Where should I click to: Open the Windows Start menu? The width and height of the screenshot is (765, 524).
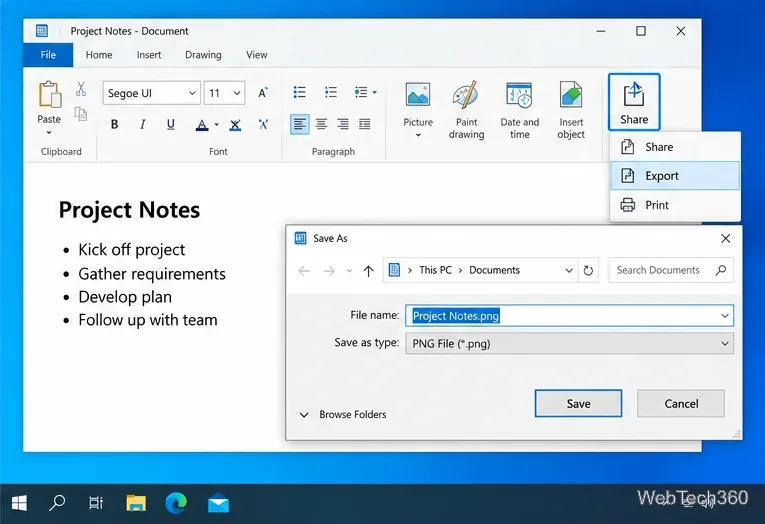point(19,503)
